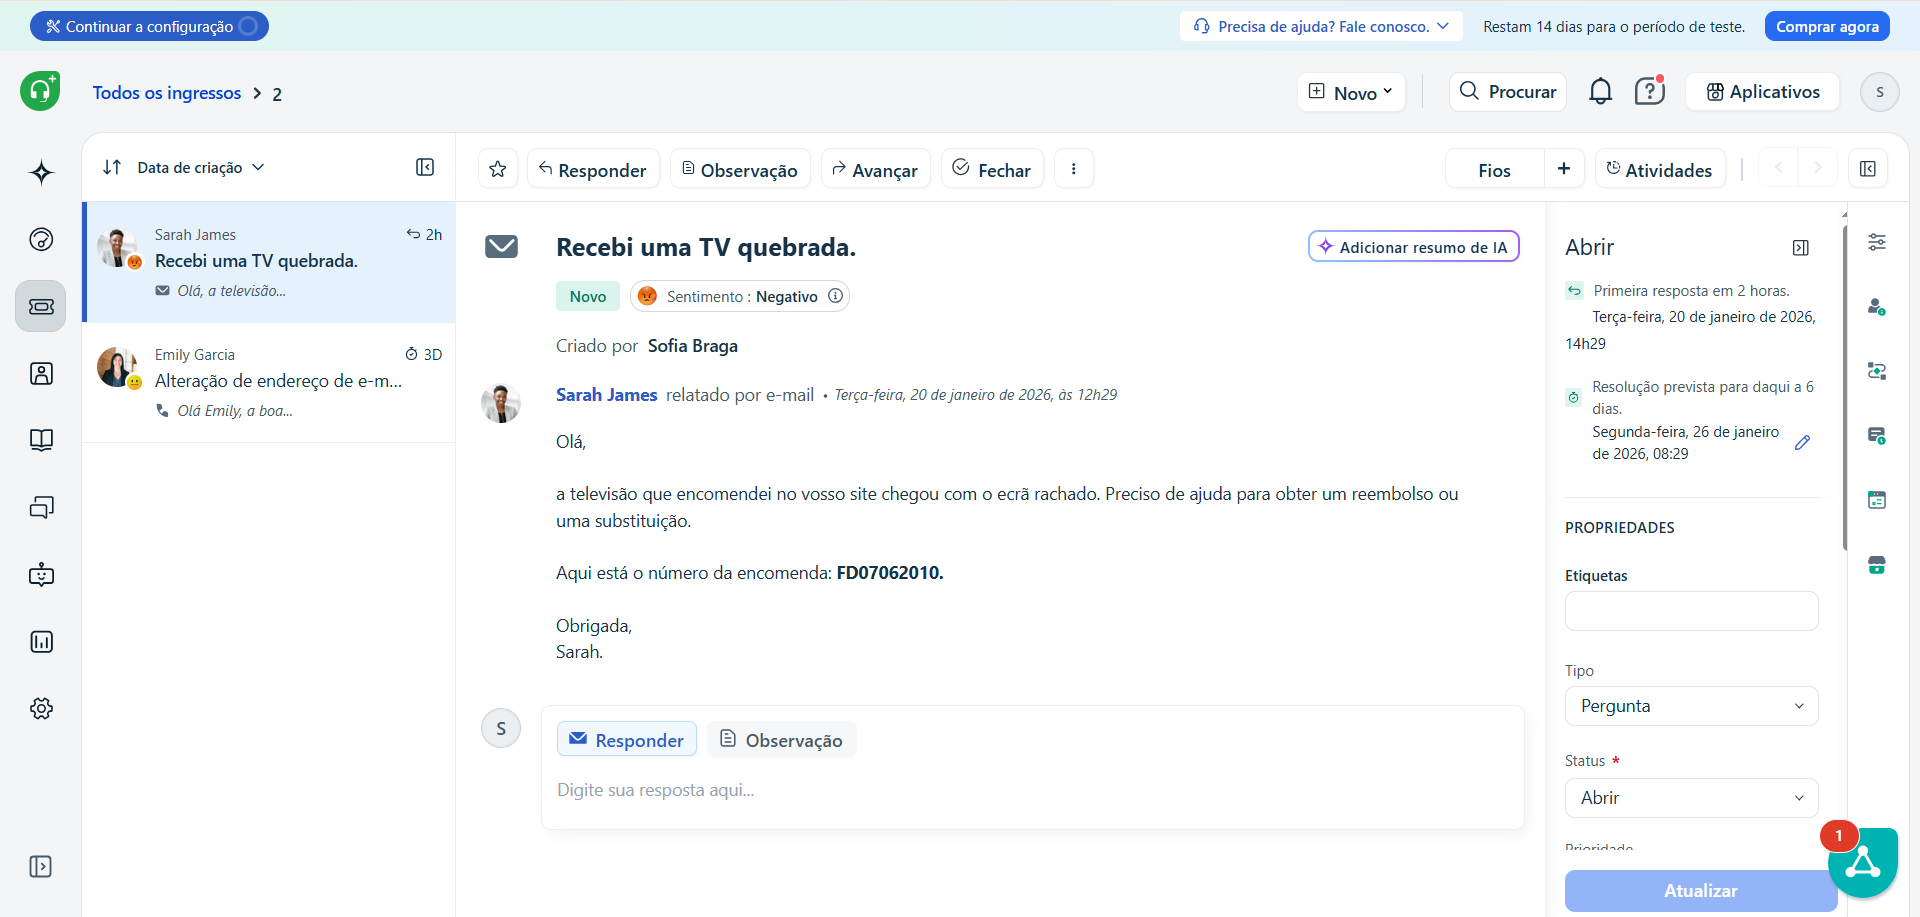1920x917 pixels.
Task: Open the notifications bell
Action: (x=1600, y=91)
